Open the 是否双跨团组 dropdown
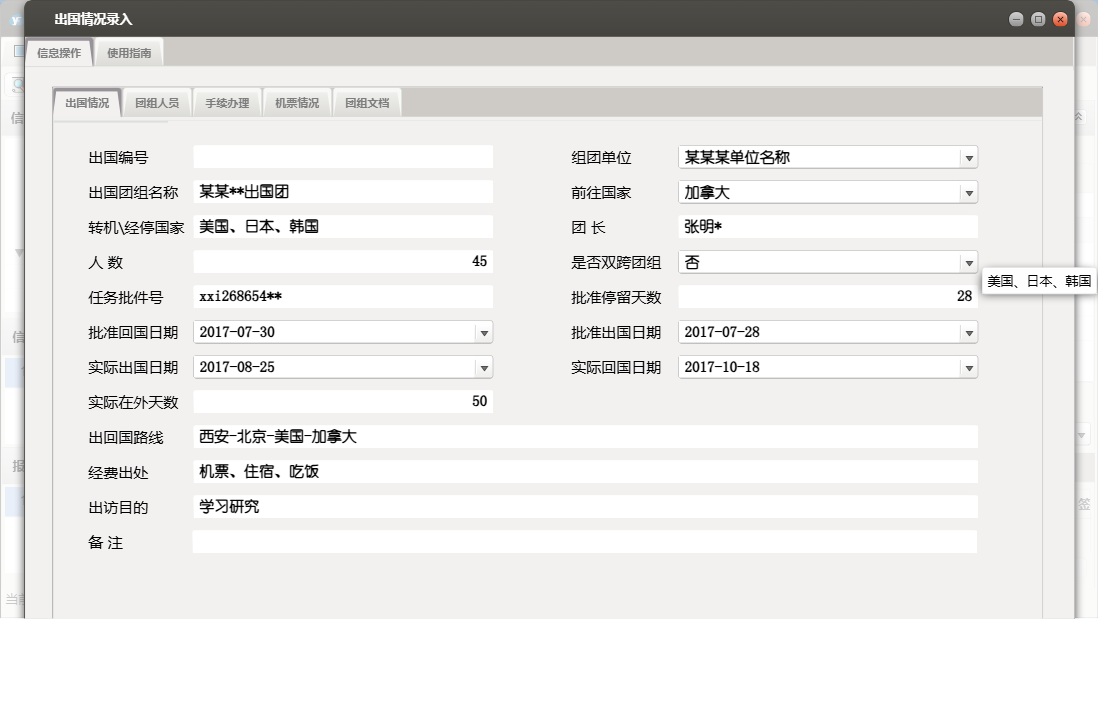 point(968,262)
